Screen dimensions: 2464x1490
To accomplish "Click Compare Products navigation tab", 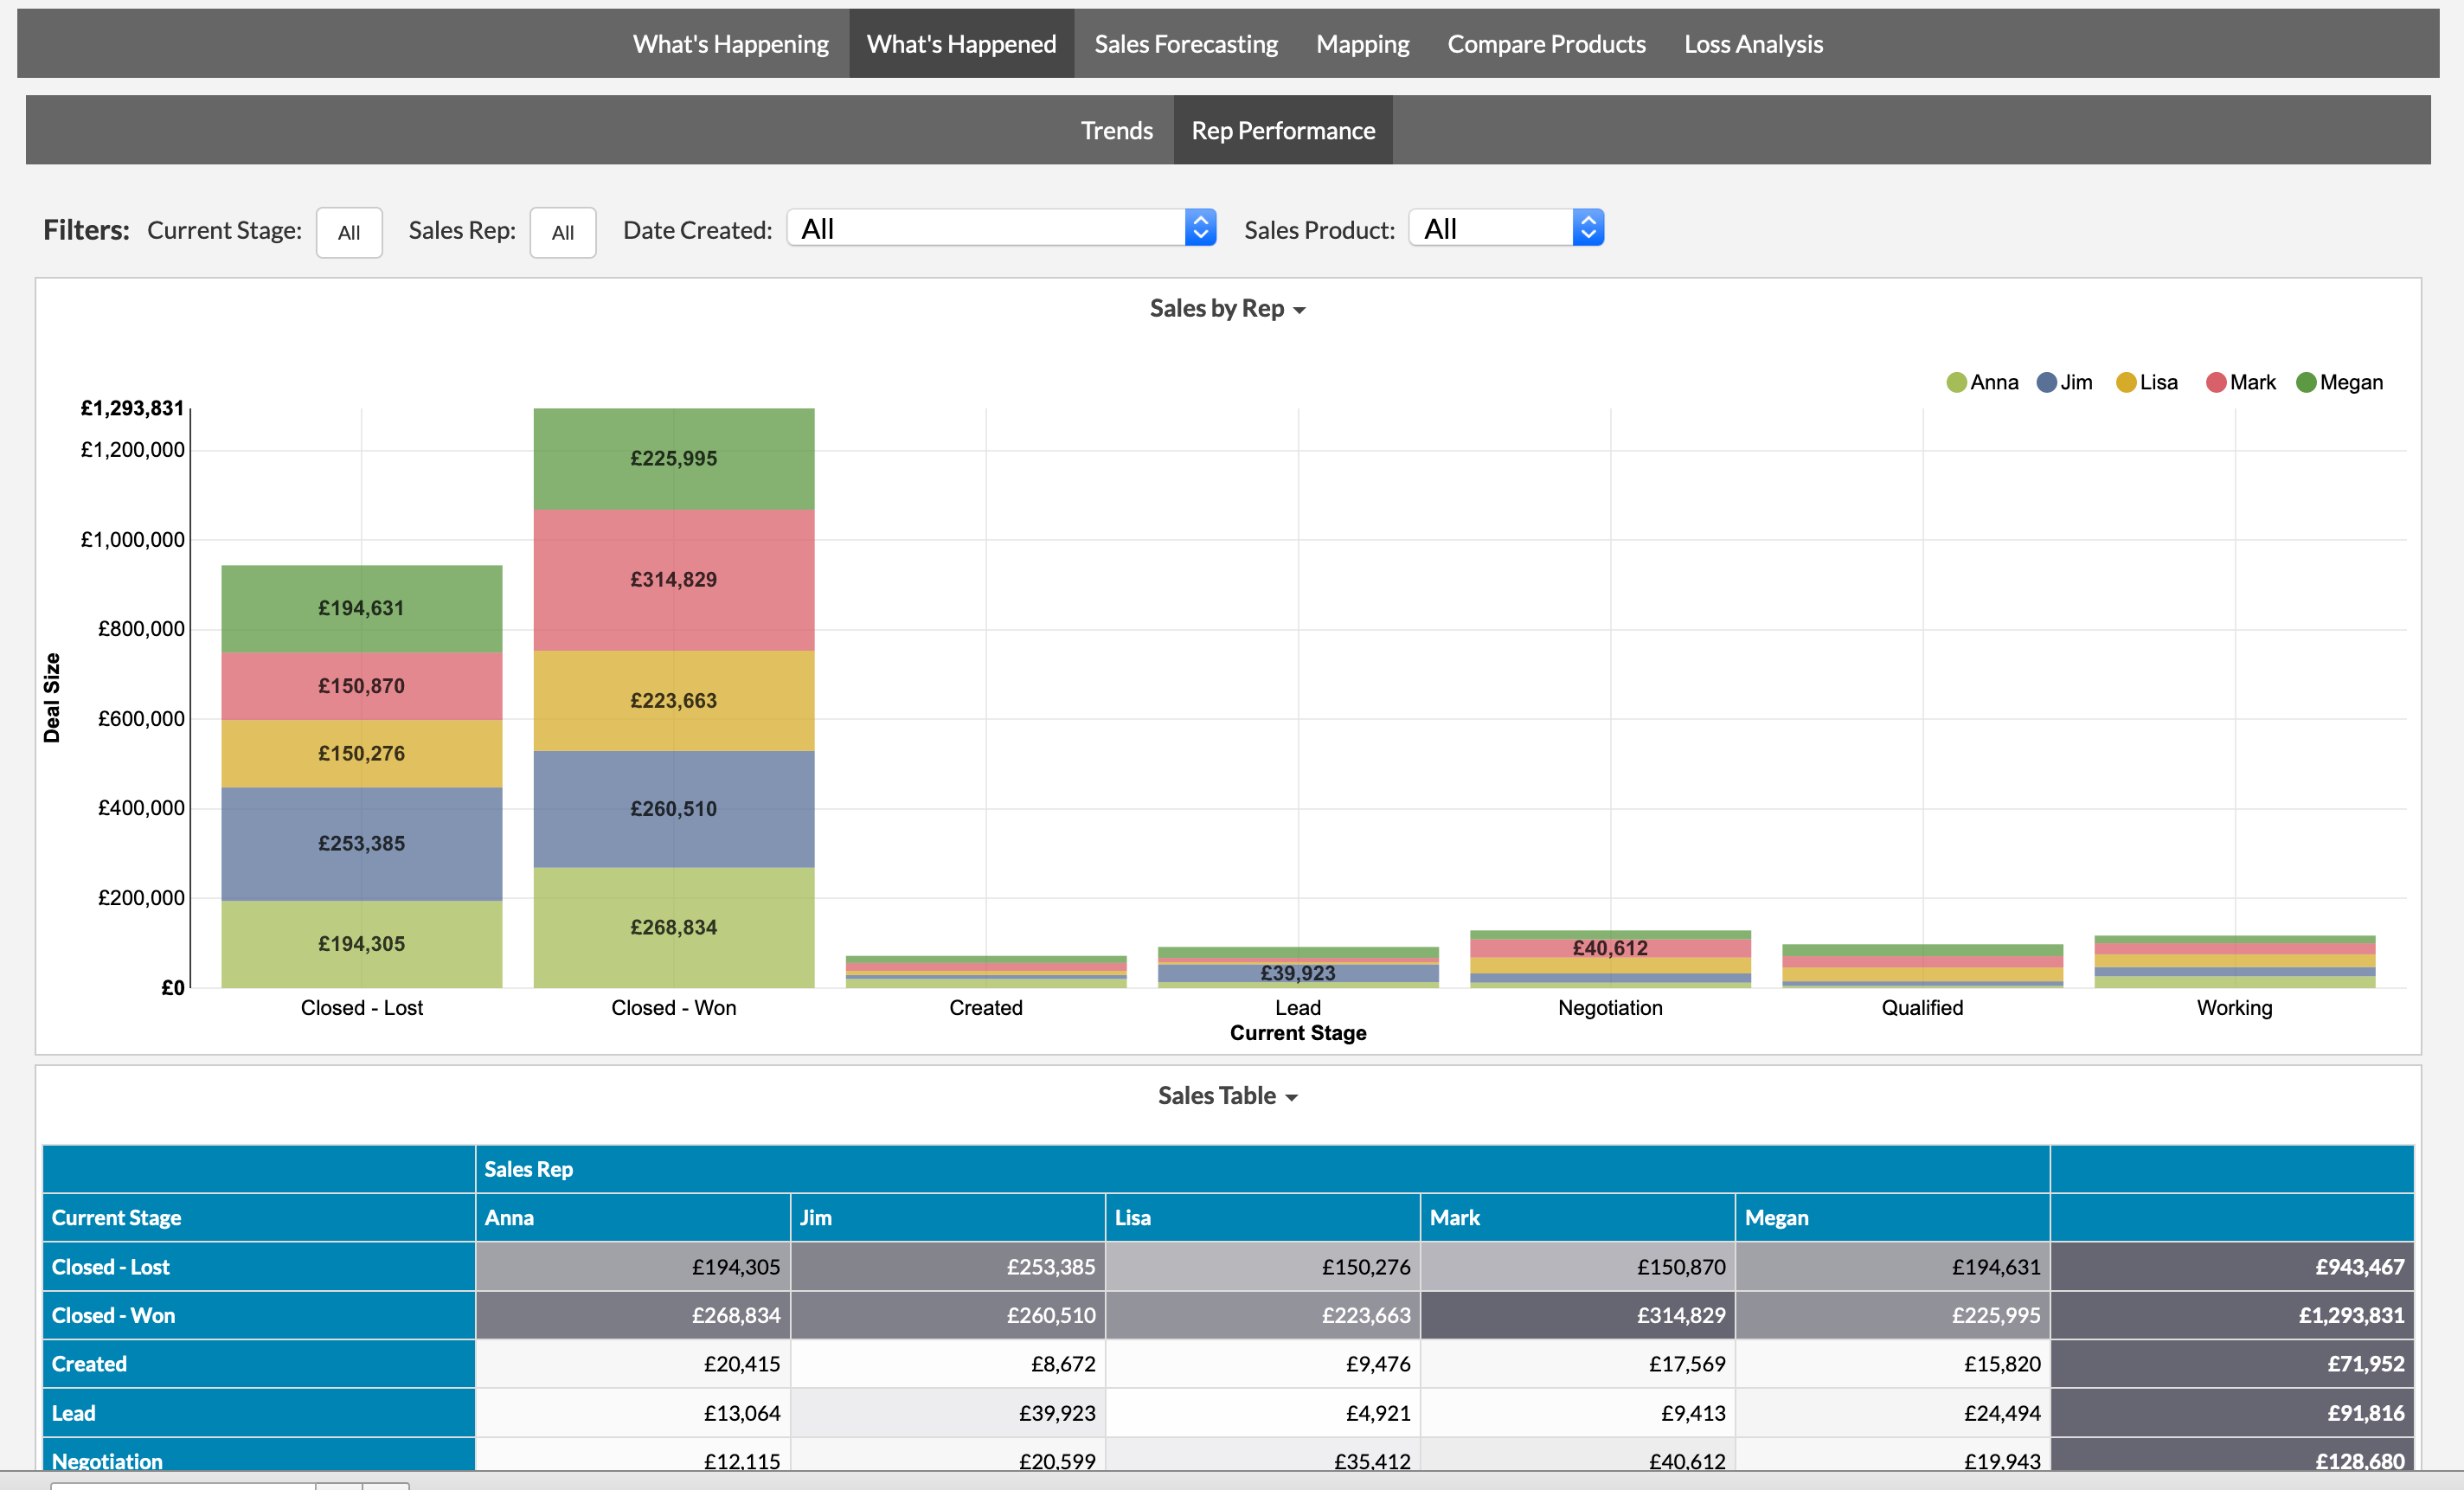I will point(1545,44).
